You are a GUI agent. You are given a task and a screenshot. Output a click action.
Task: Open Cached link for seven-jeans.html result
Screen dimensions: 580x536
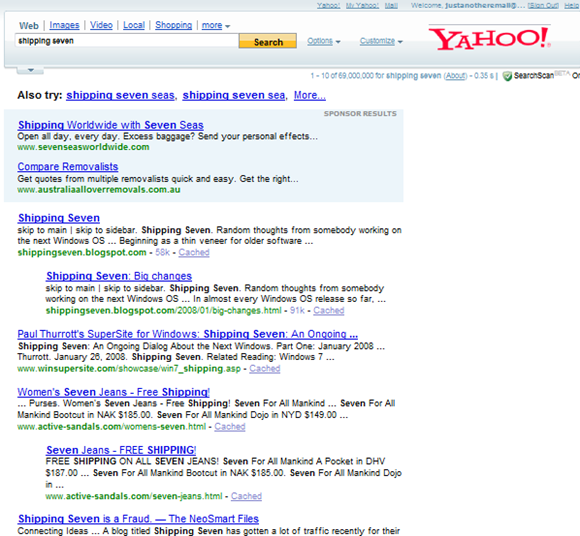[246, 496]
